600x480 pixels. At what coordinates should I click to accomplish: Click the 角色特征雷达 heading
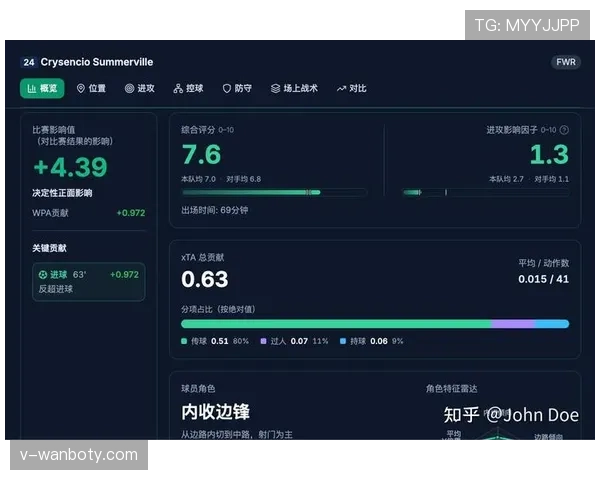coord(452,389)
